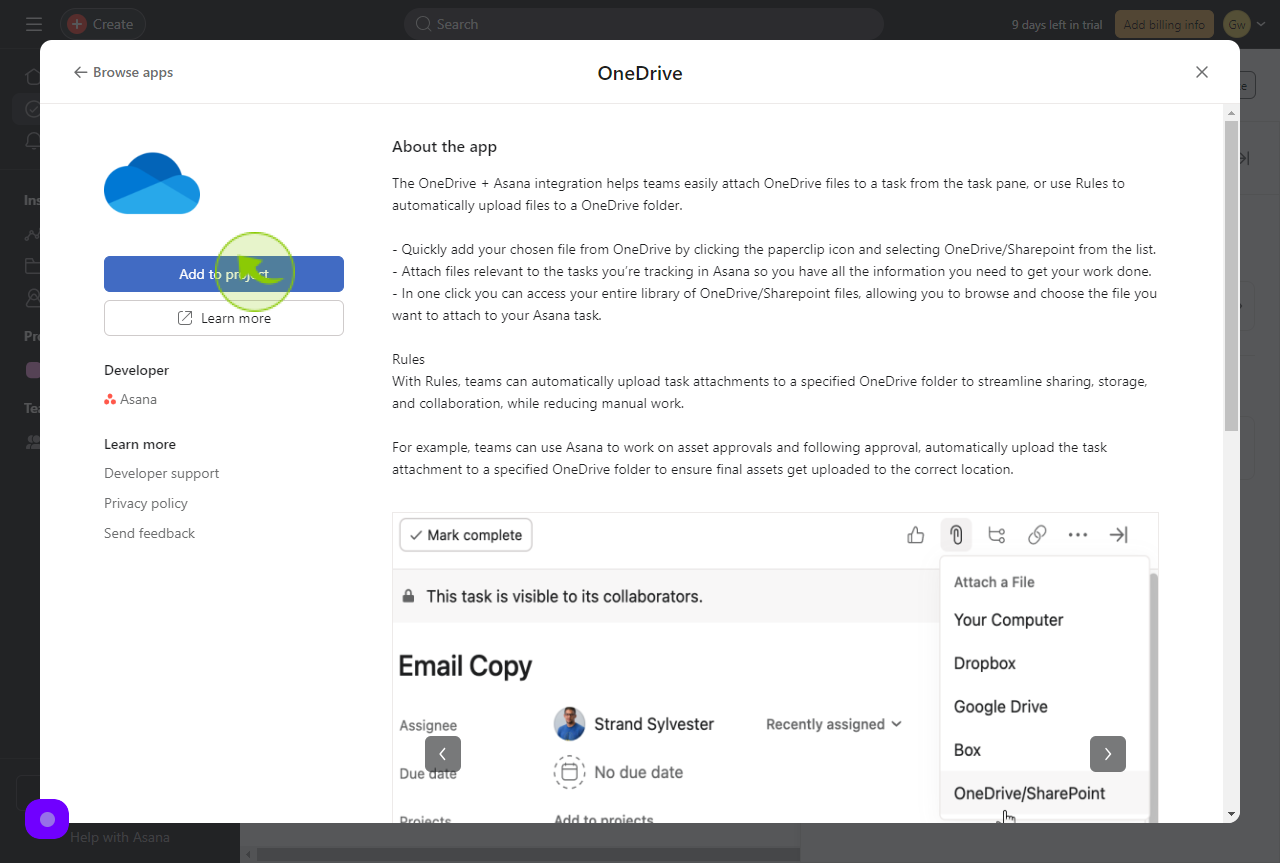Open the three-dot more actions icon
1280x863 pixels.
[x=1078, y=535]
